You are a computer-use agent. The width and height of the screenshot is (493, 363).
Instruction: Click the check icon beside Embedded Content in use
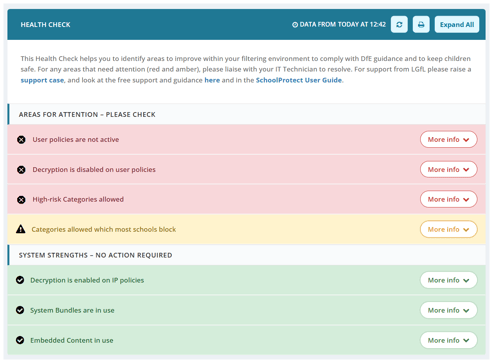(x=20, y=340)
